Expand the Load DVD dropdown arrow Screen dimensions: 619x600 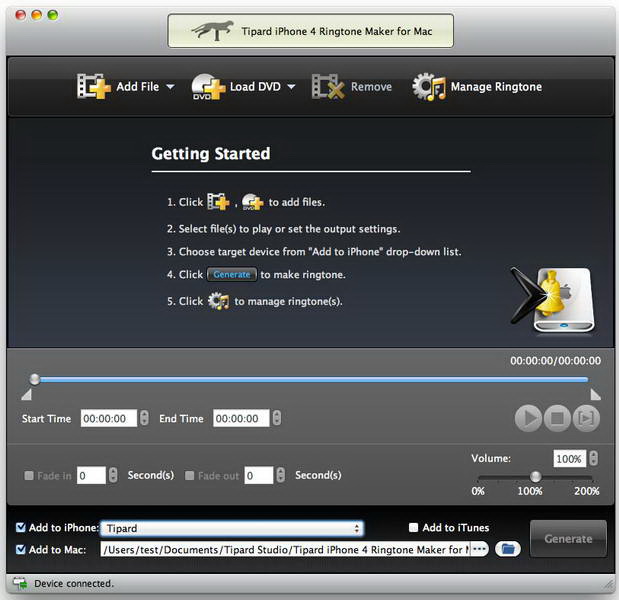point(291,86)
